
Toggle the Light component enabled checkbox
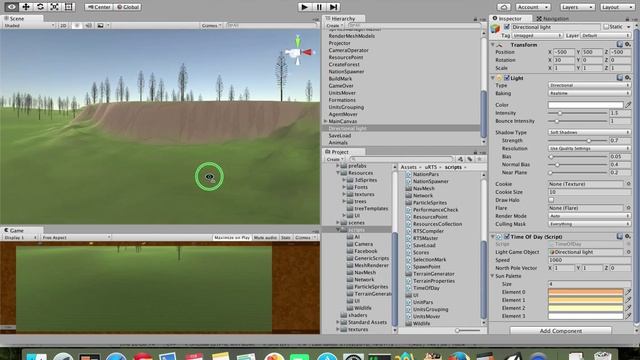[x=507, y=78]
